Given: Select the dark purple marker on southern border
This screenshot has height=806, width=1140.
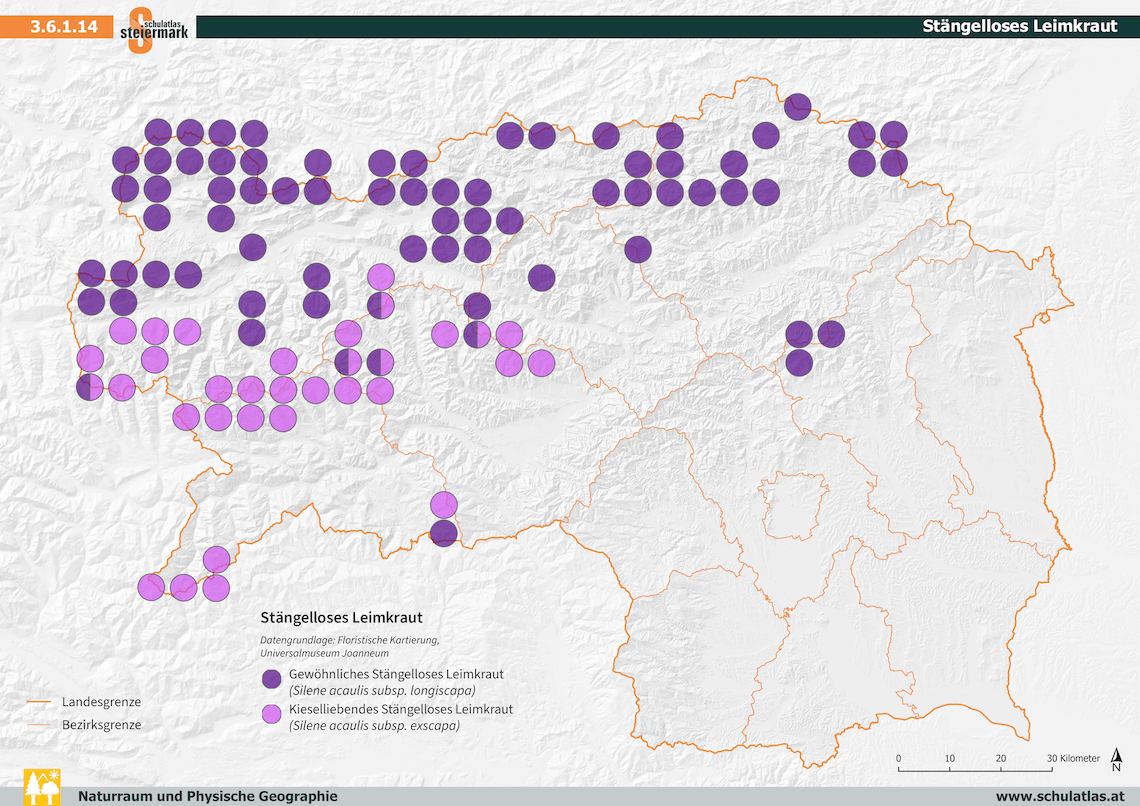Looking at the screenshot, I should coord(444,533).
